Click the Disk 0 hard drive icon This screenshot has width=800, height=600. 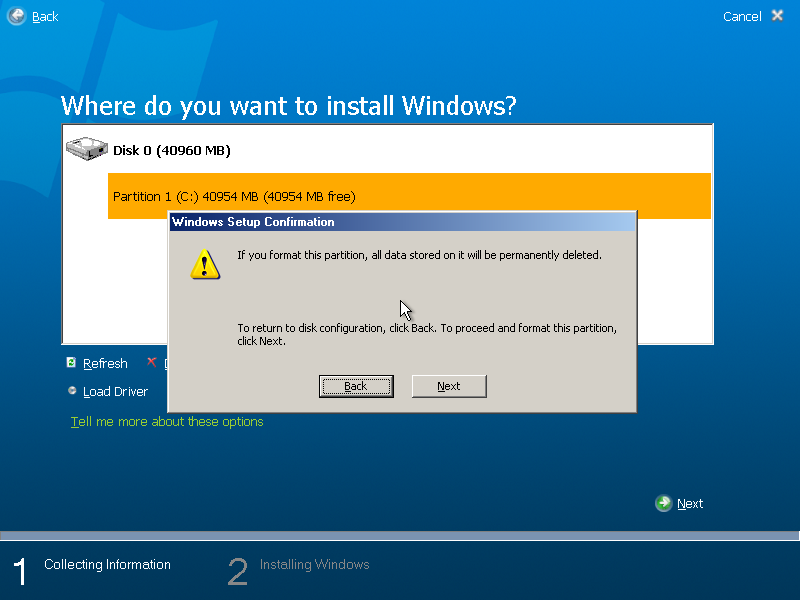tap(86, 147)
